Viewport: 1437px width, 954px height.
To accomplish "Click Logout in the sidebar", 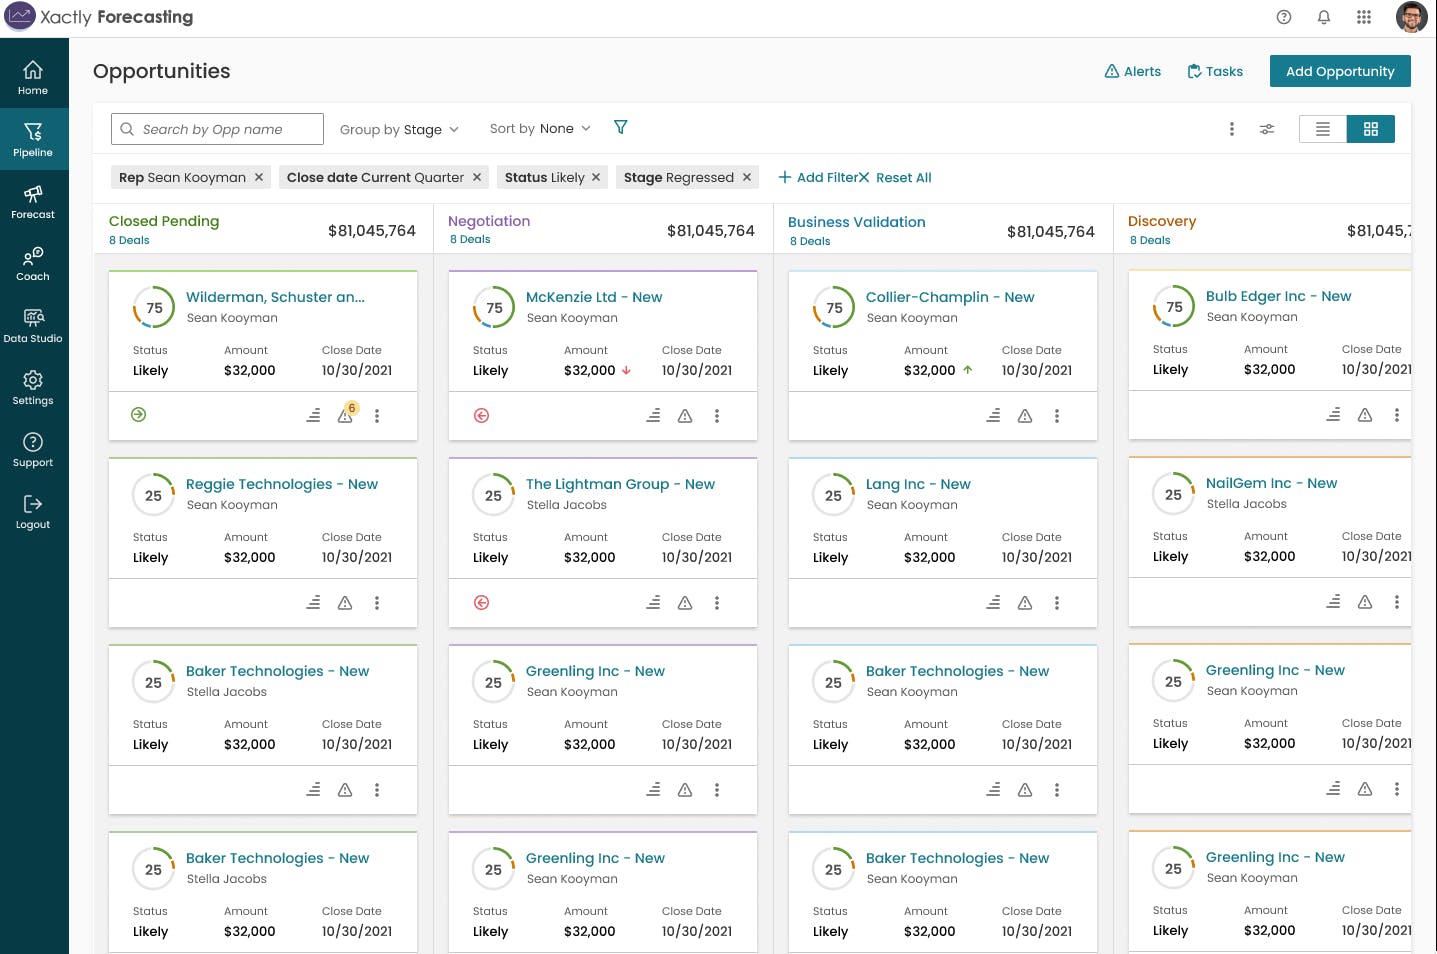I will 33,511.
